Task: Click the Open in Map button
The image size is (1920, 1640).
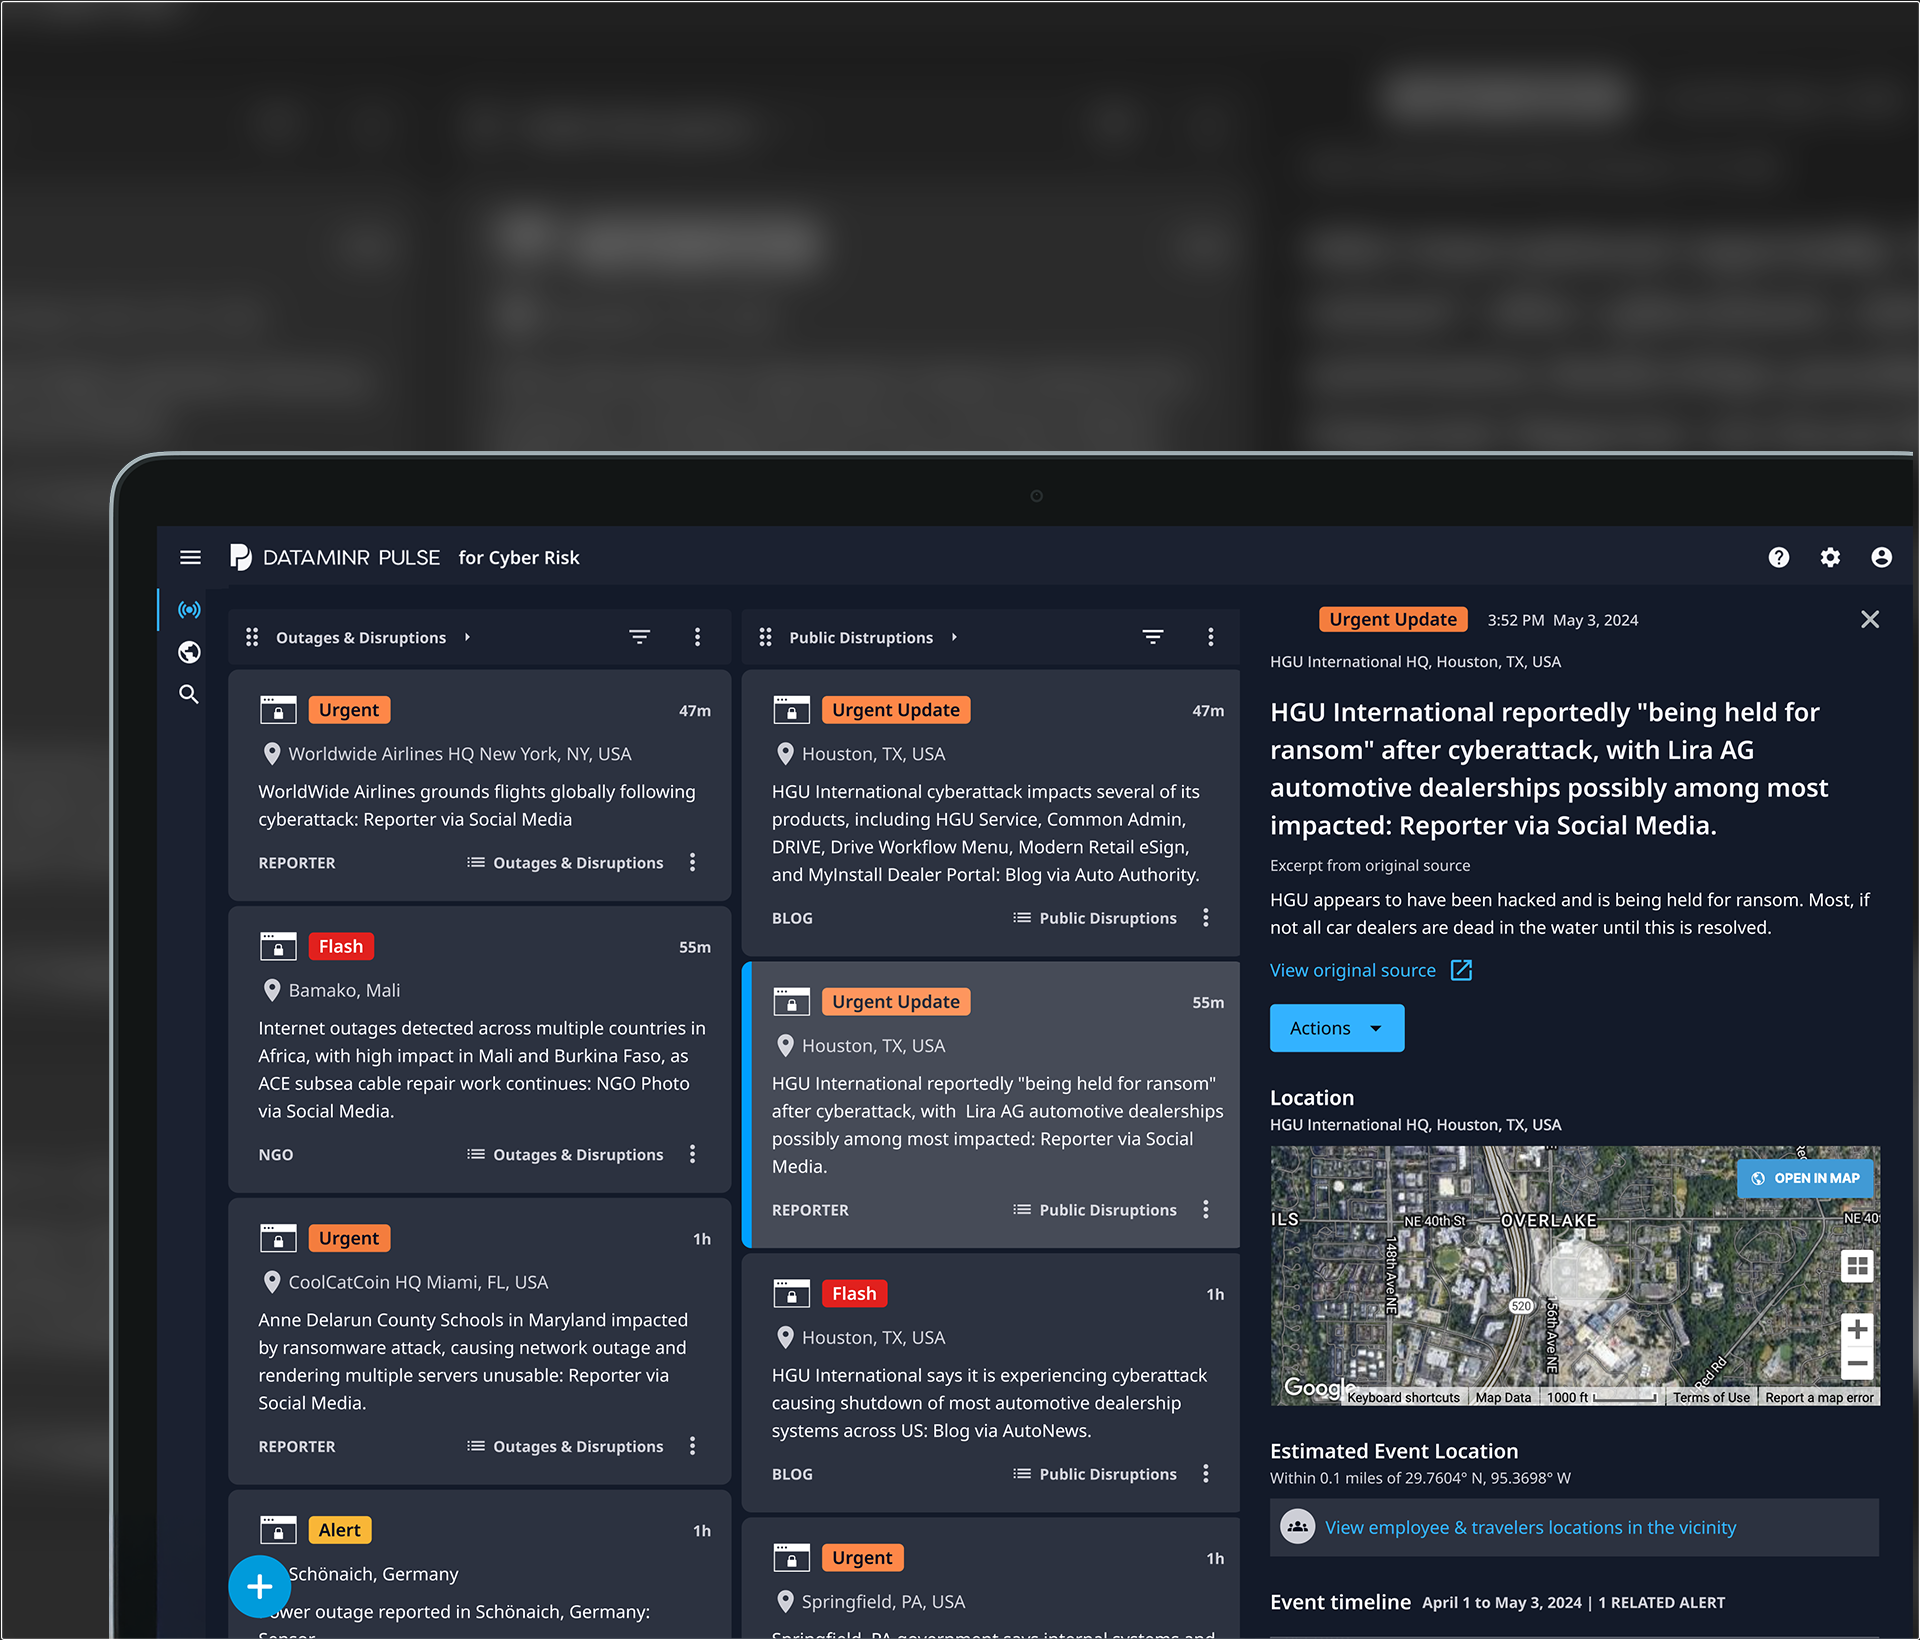Action: pos(1805,1178)
